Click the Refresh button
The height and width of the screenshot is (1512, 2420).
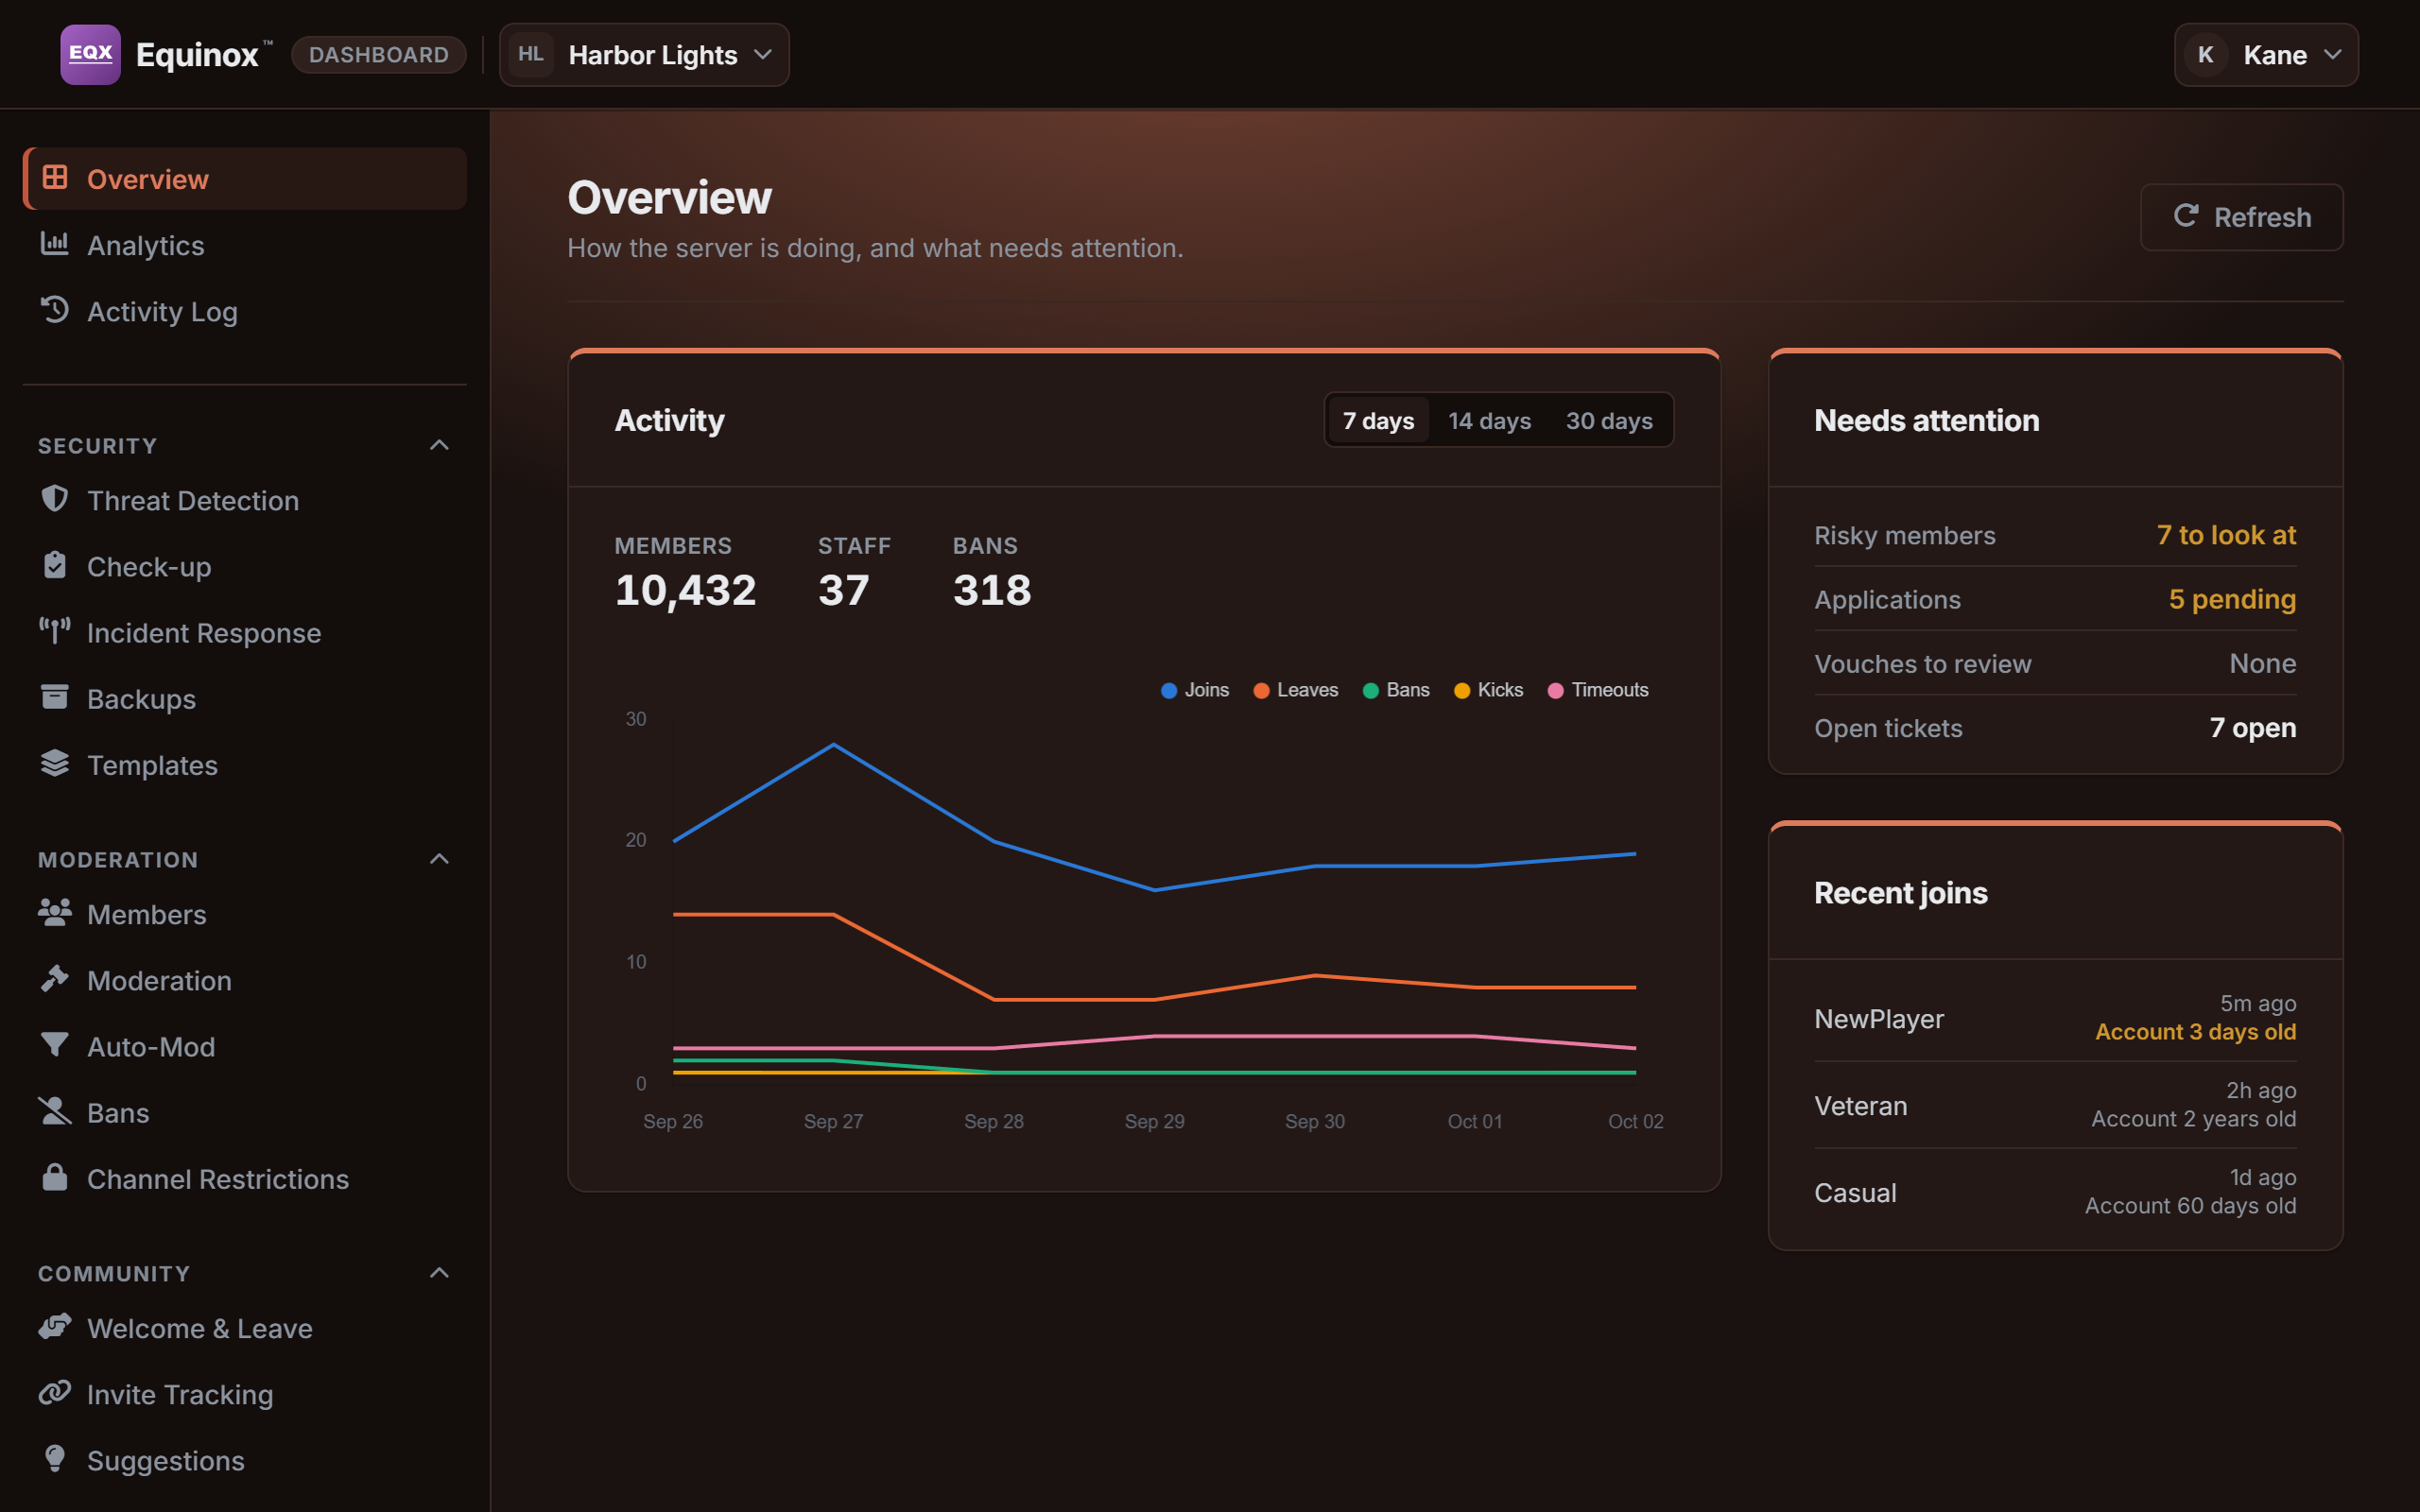2241,217
